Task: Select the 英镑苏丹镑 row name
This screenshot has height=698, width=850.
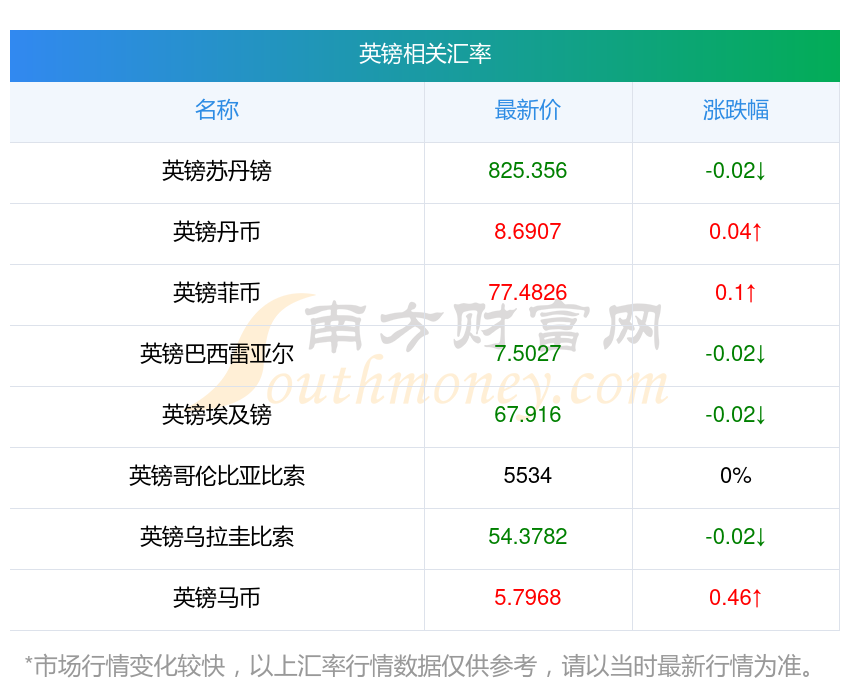Action: 217,171
